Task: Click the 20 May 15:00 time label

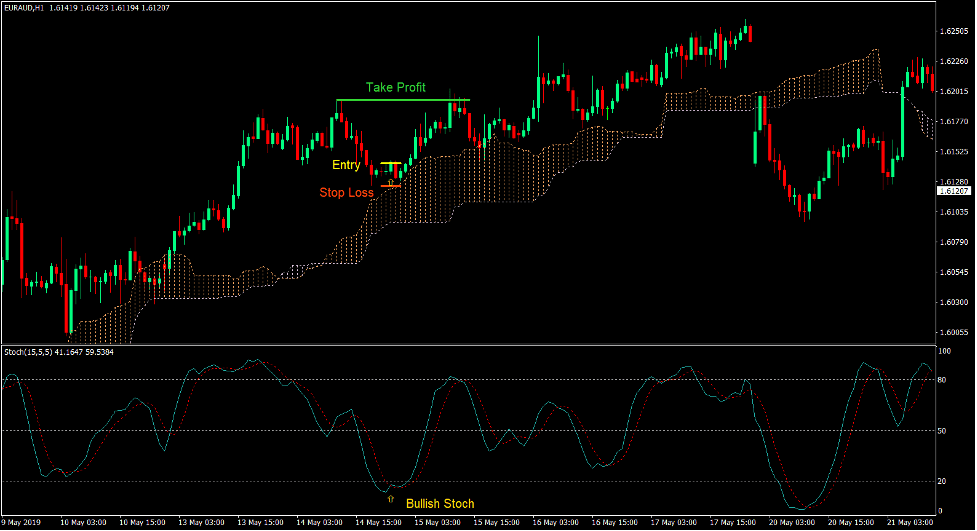Action: (851, 522)
